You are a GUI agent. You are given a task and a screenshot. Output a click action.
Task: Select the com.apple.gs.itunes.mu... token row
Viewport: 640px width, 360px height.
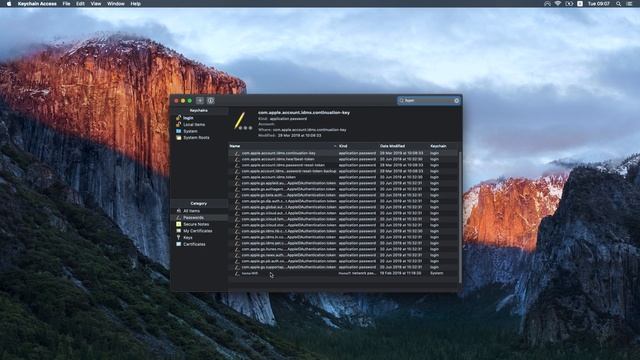click(343, 249)
